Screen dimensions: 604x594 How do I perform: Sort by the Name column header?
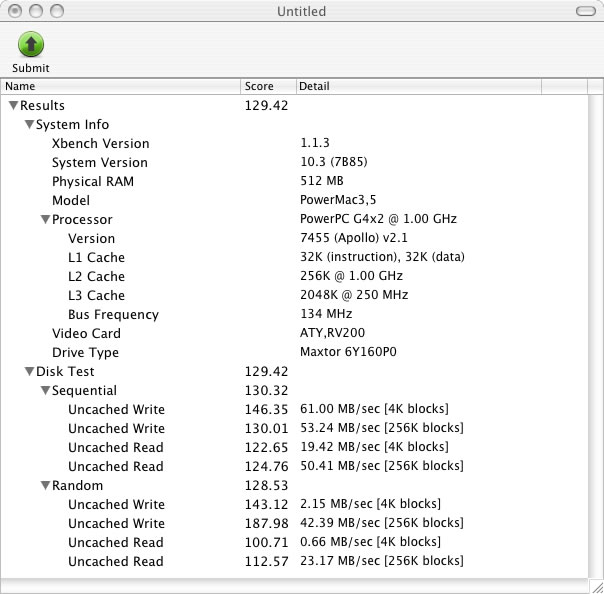click(x=121, y=86)
